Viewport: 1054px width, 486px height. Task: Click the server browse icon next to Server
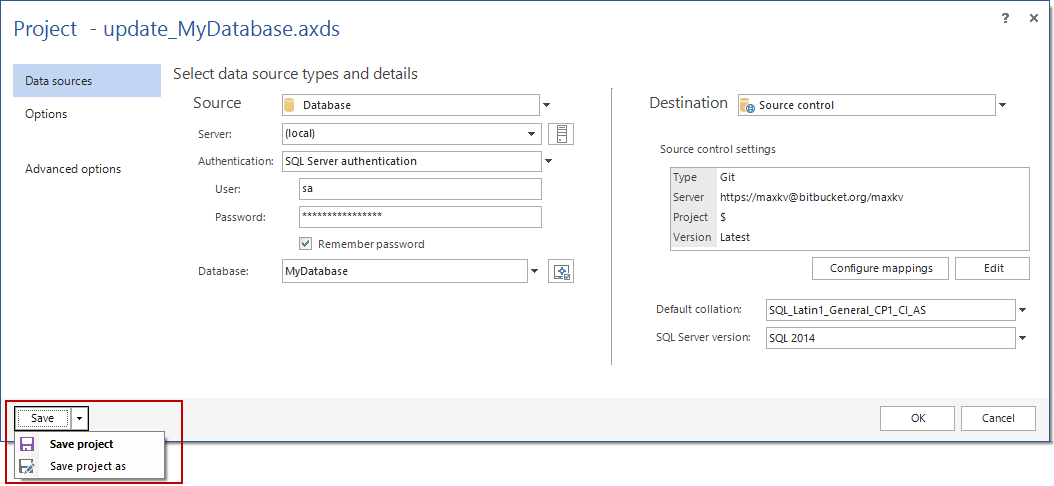click(x=561, y=134)
